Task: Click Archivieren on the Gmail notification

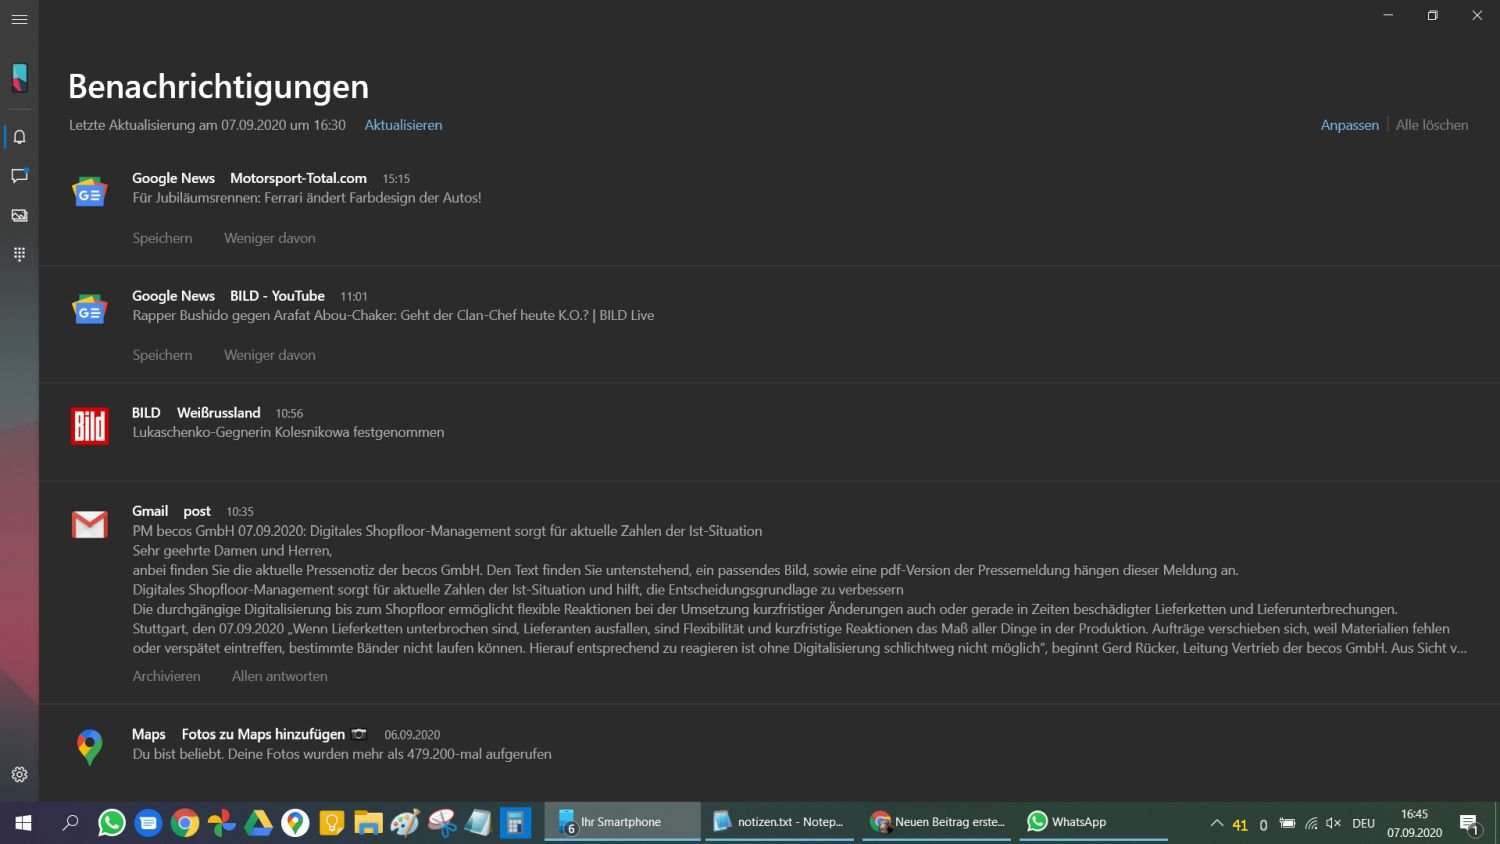Action: coord(166,676)
